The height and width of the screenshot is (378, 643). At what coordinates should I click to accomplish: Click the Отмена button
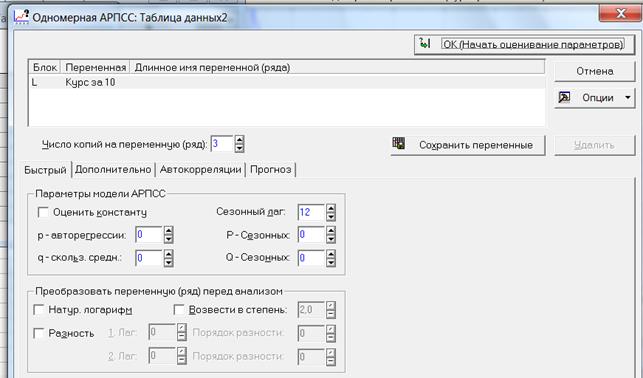595,71
